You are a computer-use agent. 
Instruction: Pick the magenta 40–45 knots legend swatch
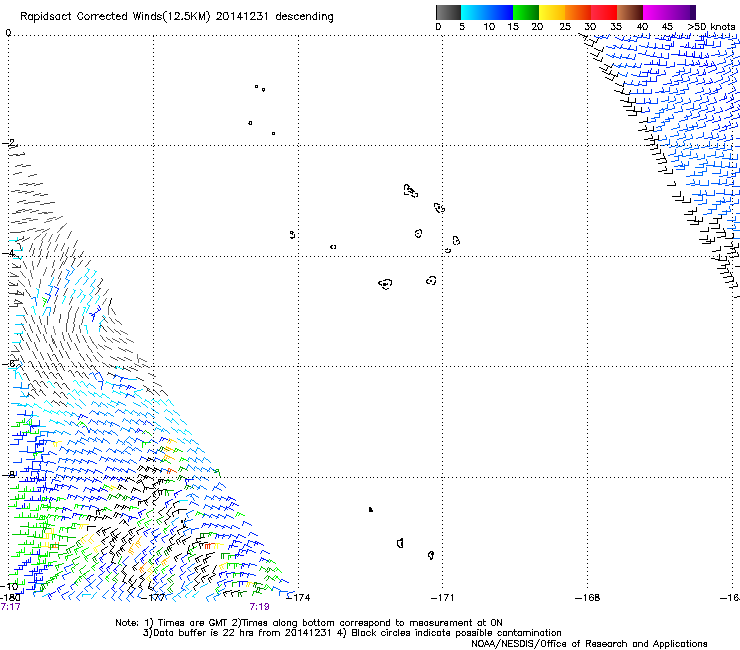656,12
